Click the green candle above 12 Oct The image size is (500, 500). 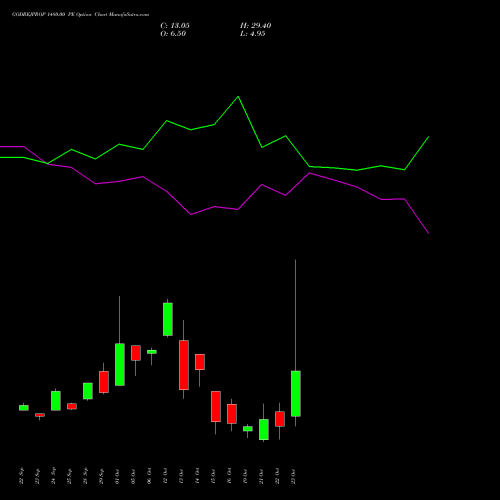click(x=168, y=319)
